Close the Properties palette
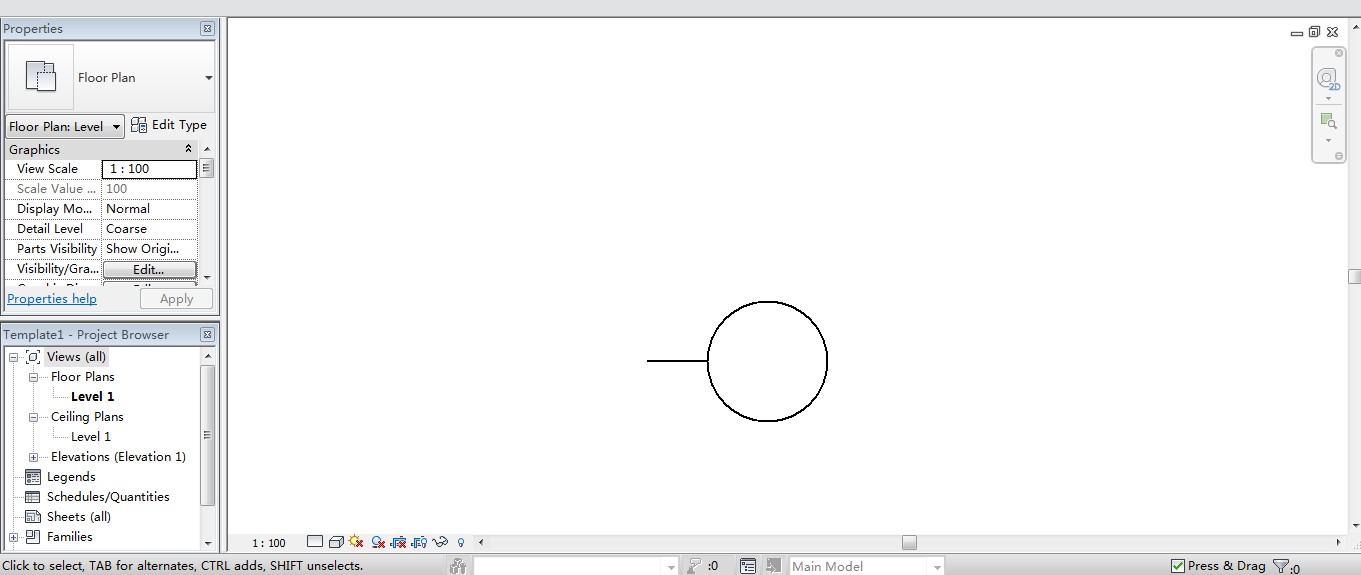The width and height of the screenshot is (1361, 575). [207, 29]
